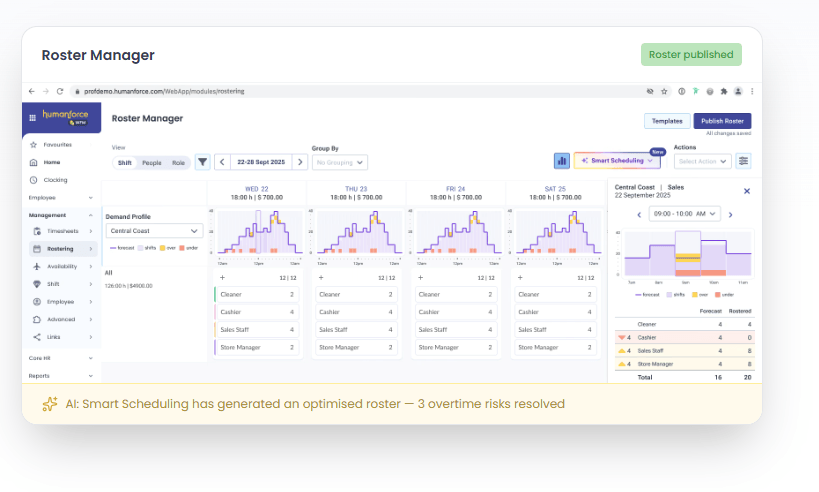Click the Publish Roster button
Image resolution: width=819 pixels, height=492 pixels.
pyautogui.click(x=722, y=121)
